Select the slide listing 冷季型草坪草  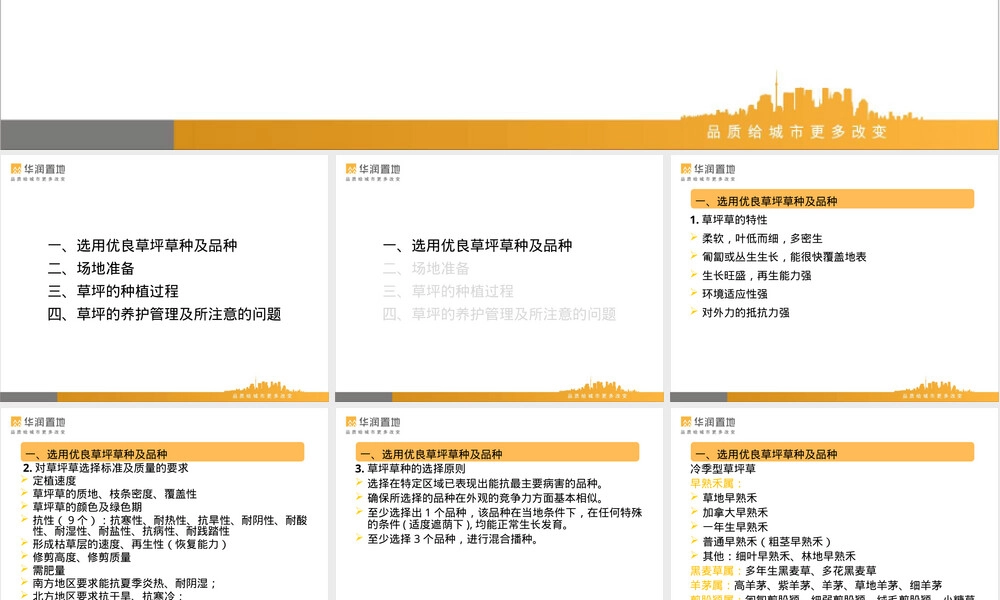(834, 504)
